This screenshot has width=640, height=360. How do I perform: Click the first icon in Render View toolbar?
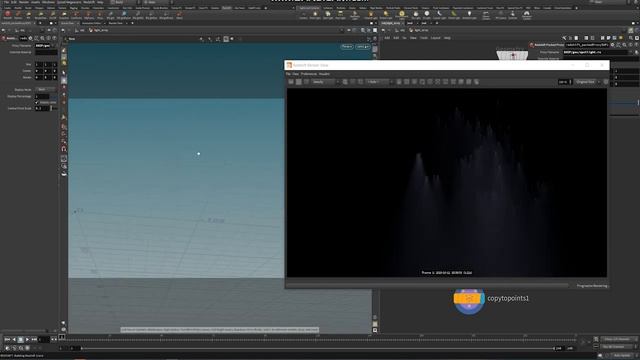(x=291, y=82)
